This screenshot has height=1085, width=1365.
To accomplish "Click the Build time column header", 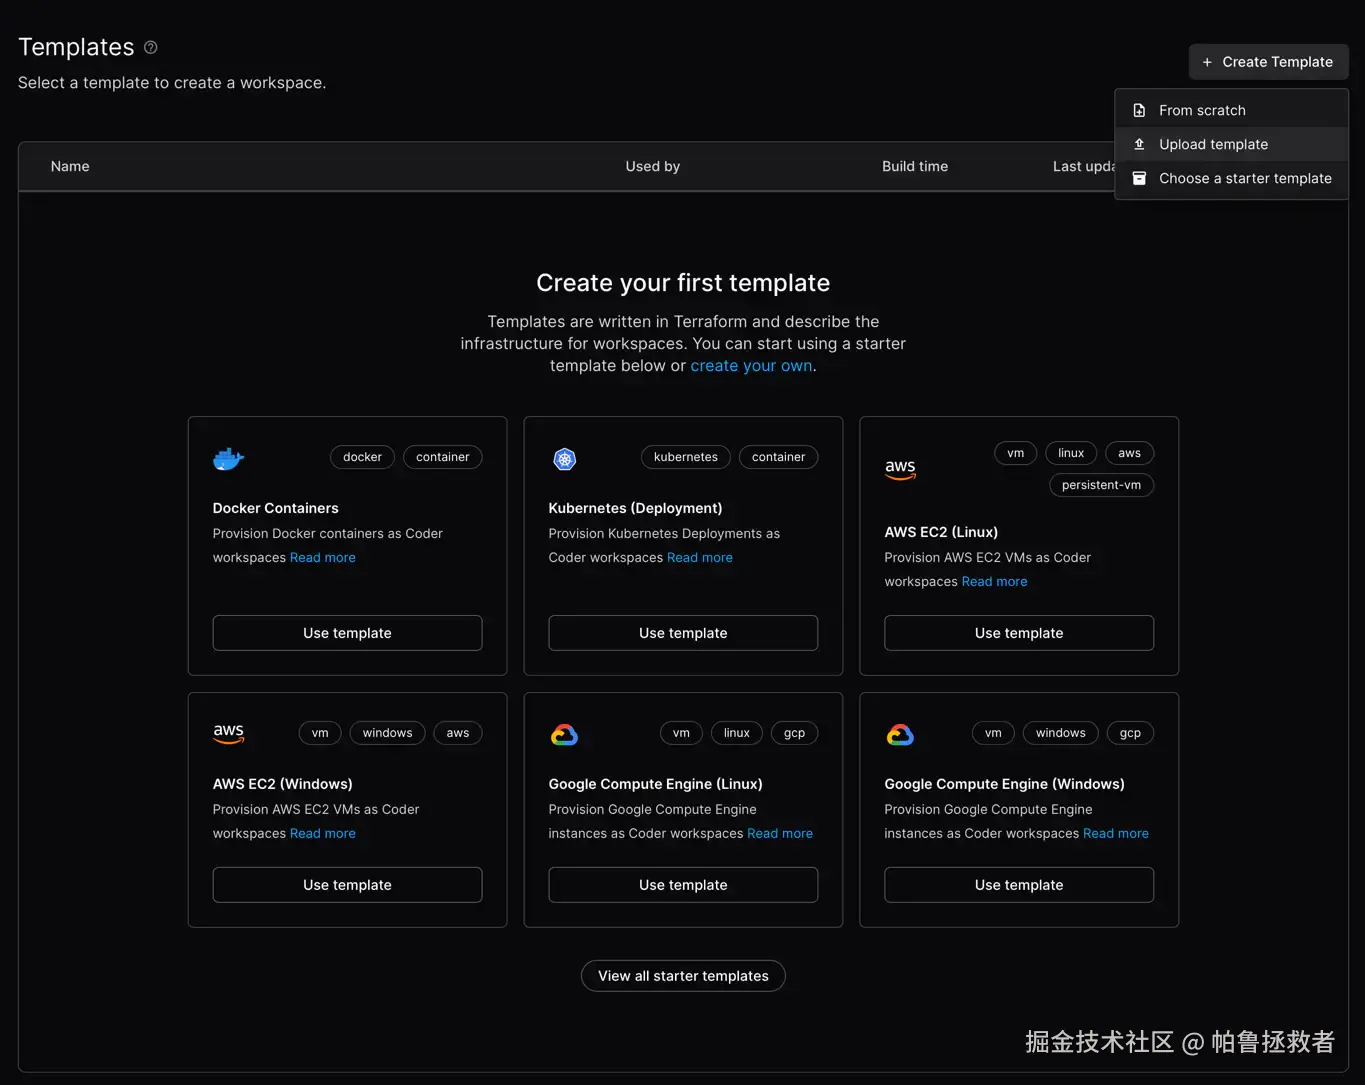I will click(915, 166).
